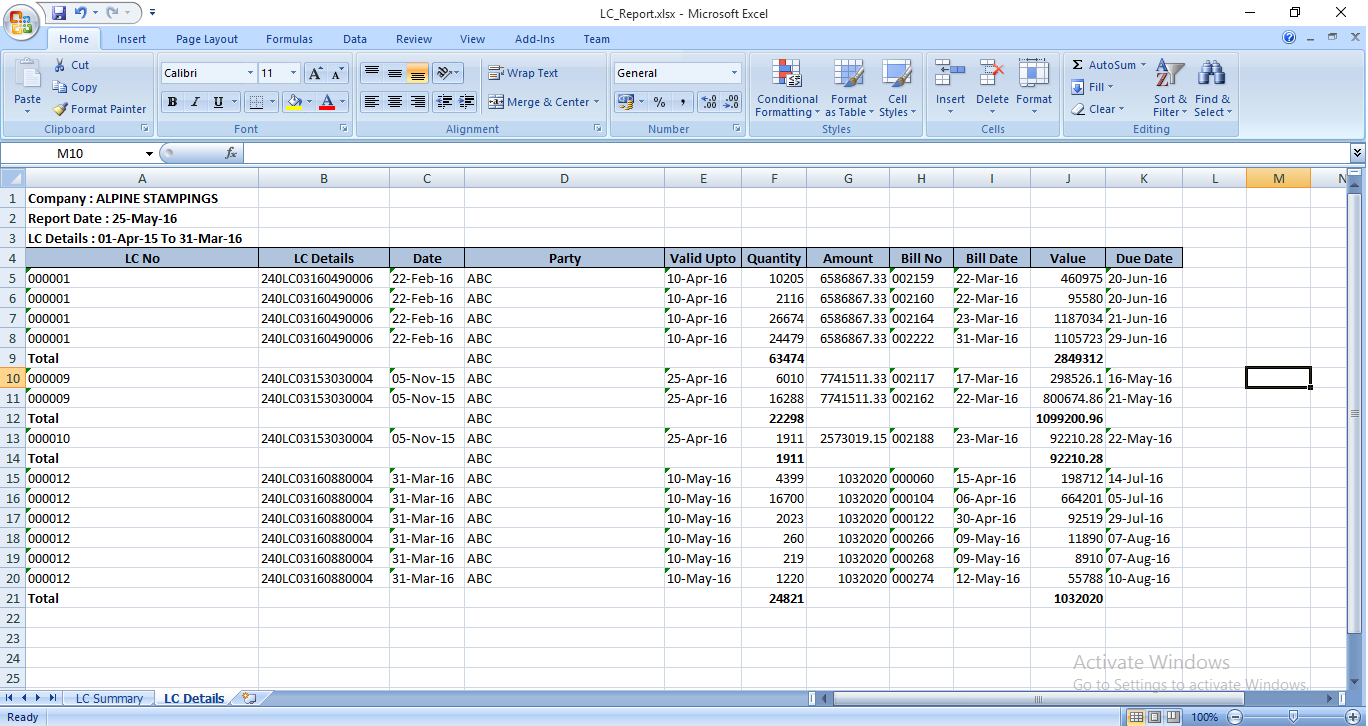Center text horizontally in cell

click(395, 102)
